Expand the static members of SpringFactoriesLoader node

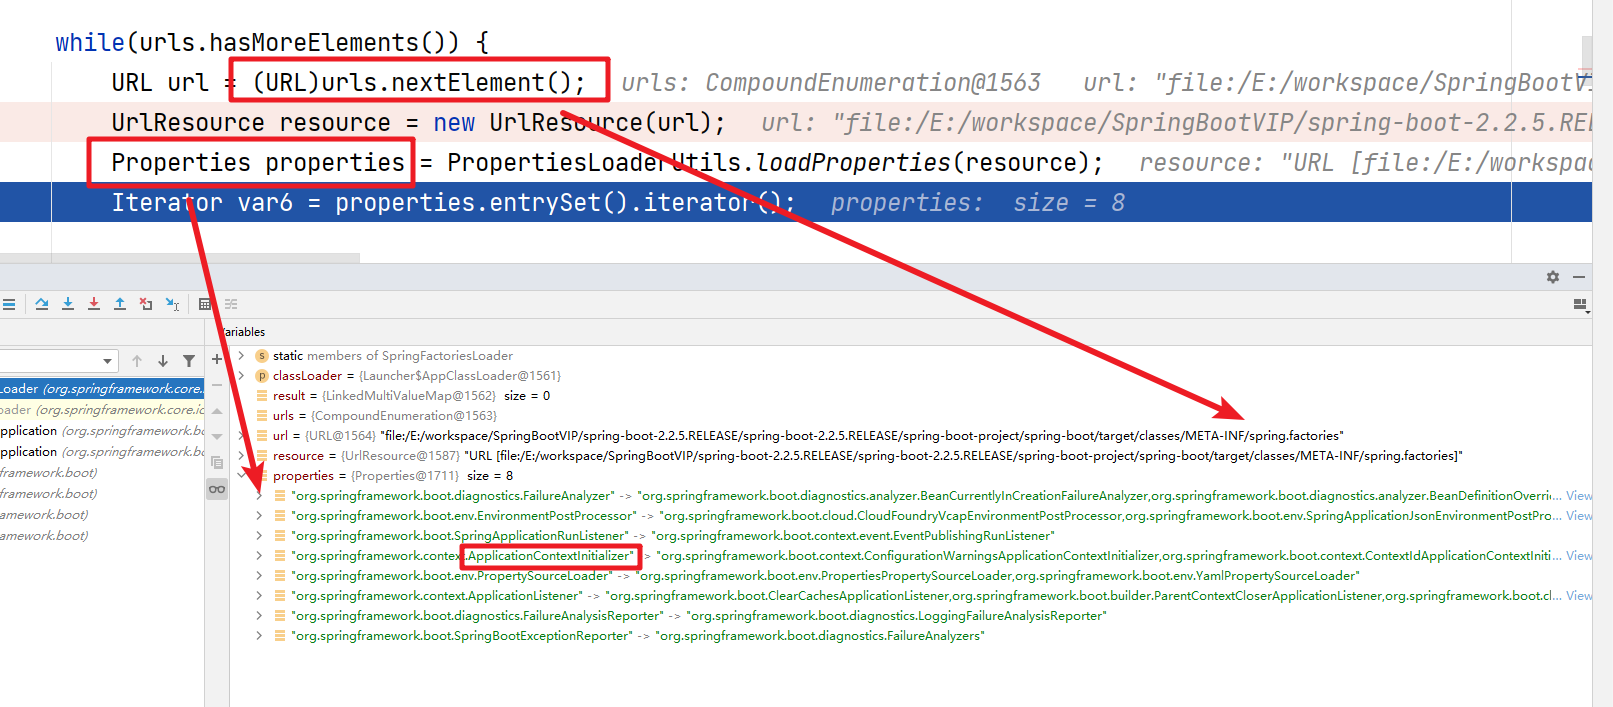241,355
